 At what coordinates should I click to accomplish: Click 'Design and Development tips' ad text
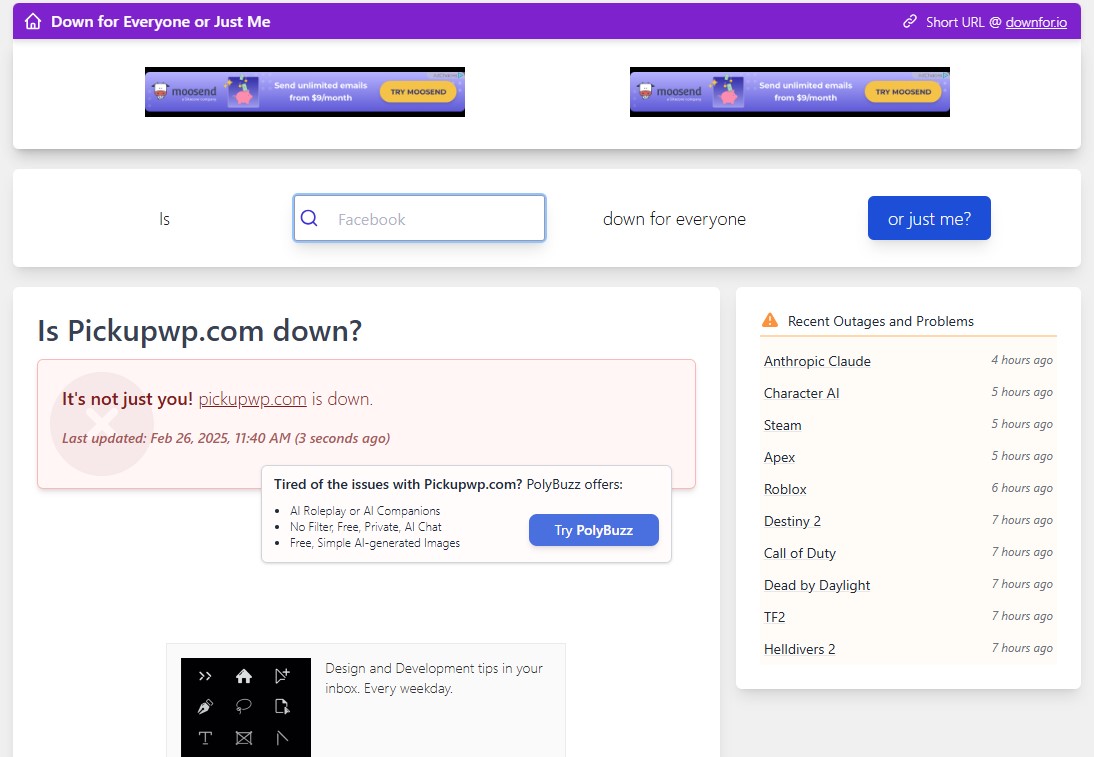point(433,678)
